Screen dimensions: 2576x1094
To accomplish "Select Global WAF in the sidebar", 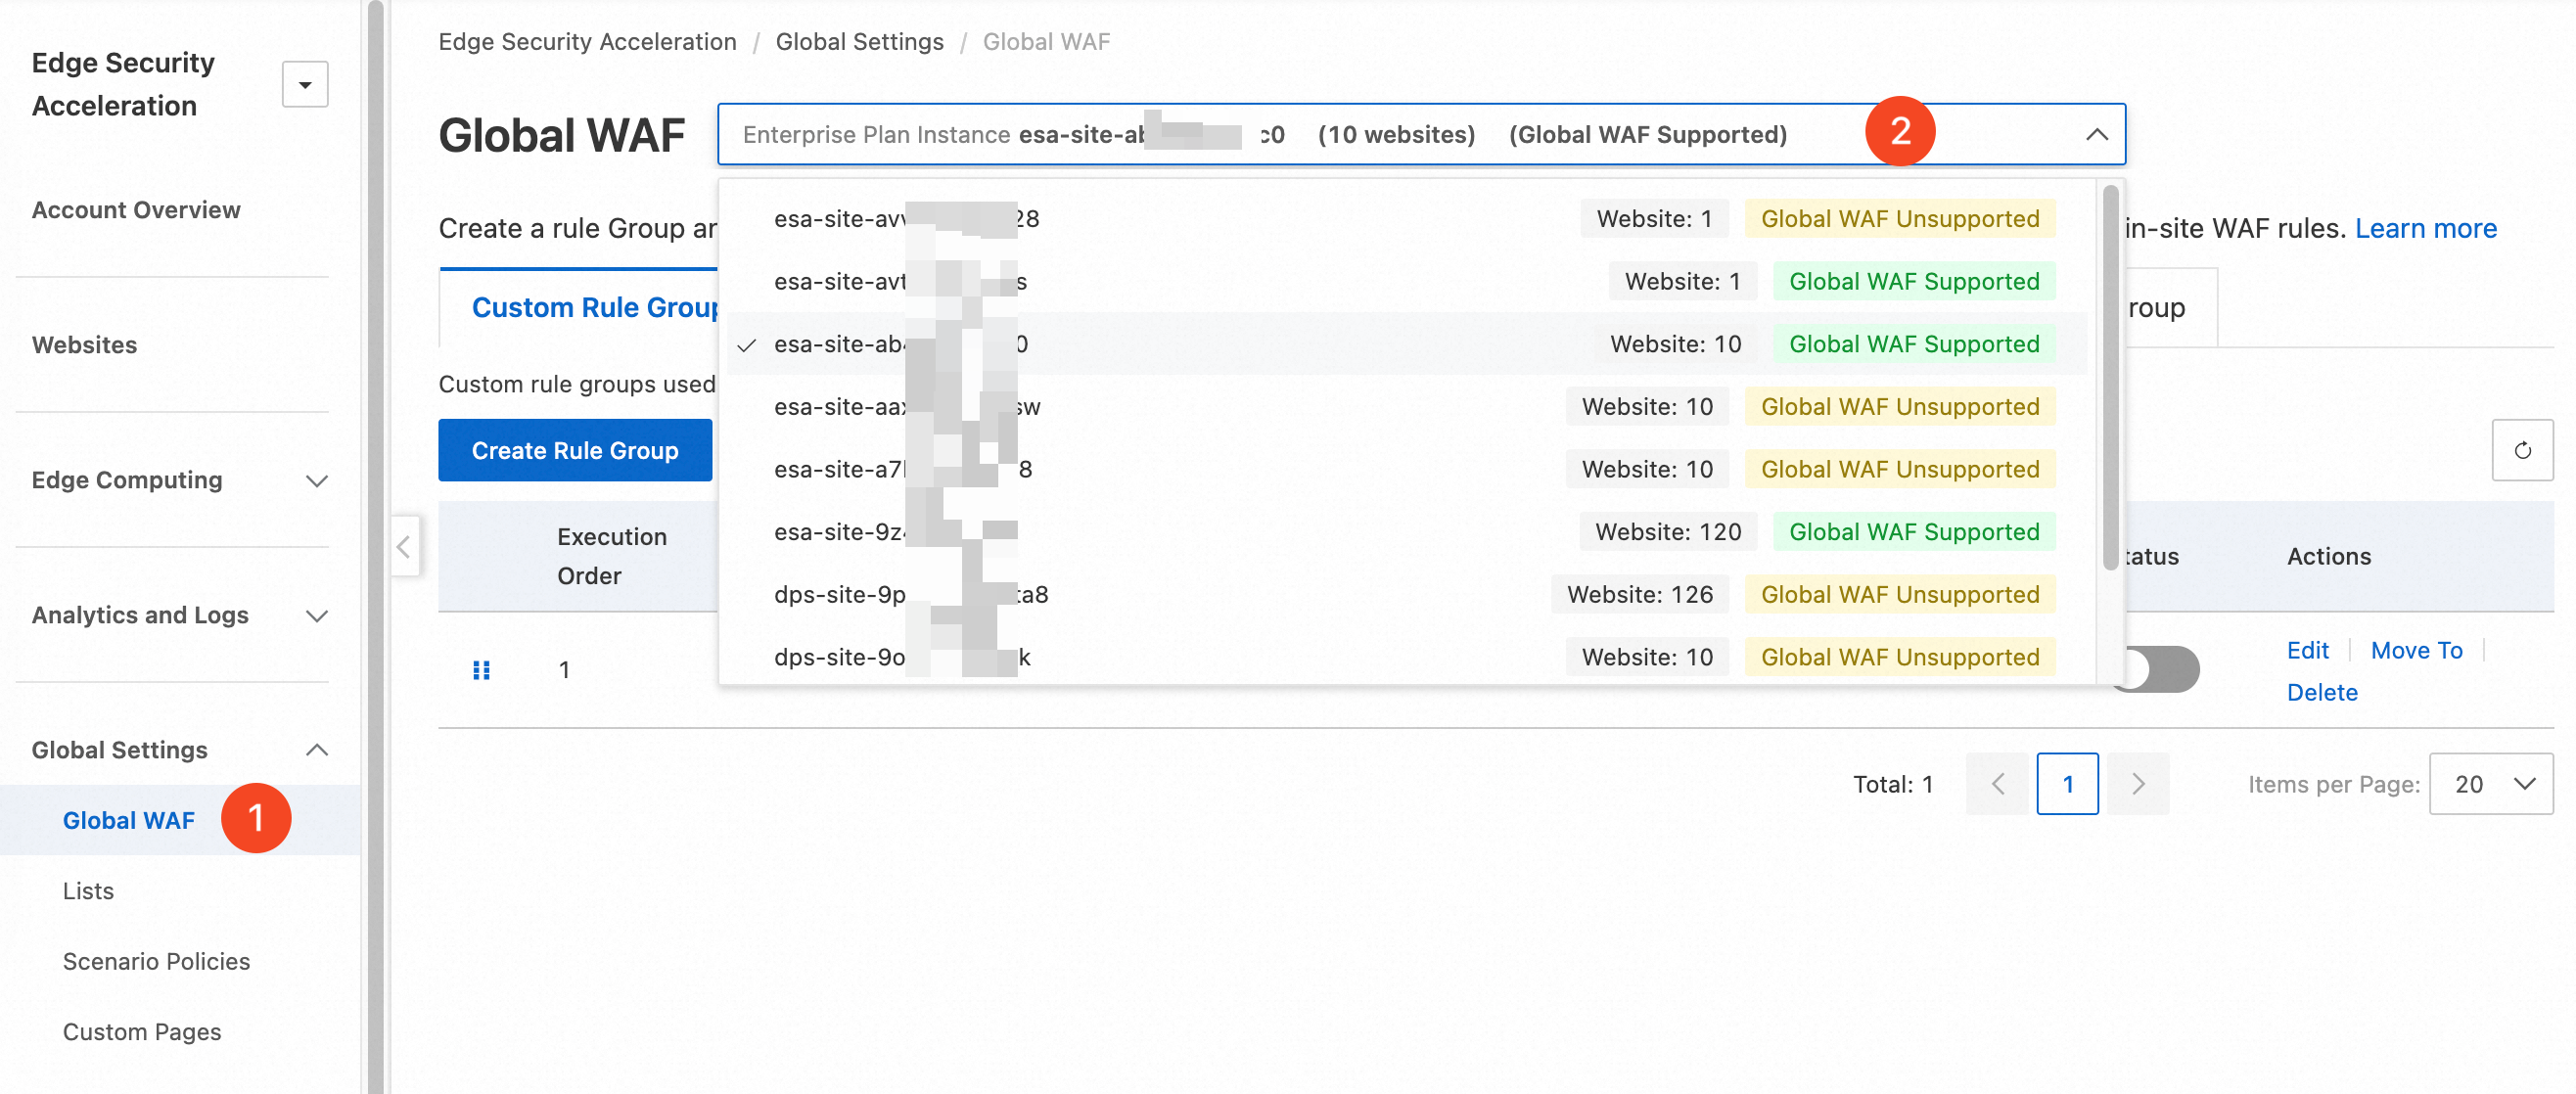I will [x=129, y=820].
